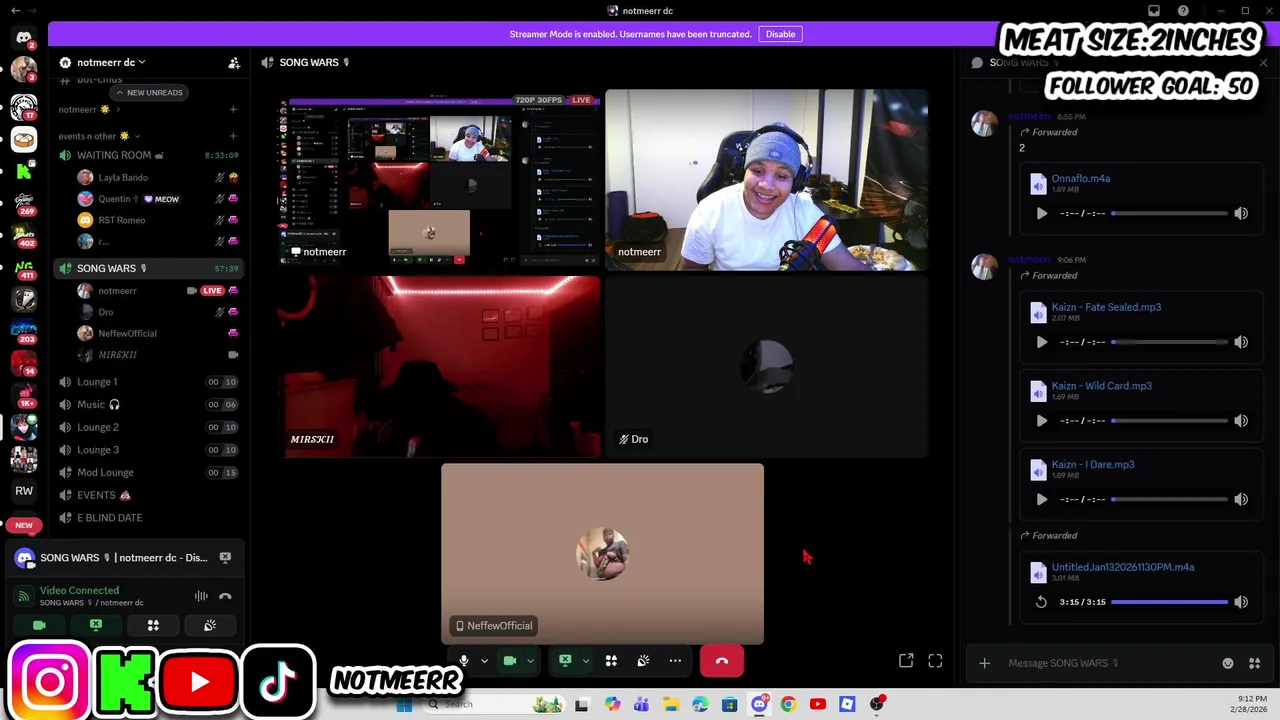
Task: Open soundboard from call controls
Action: coord(643,661)
